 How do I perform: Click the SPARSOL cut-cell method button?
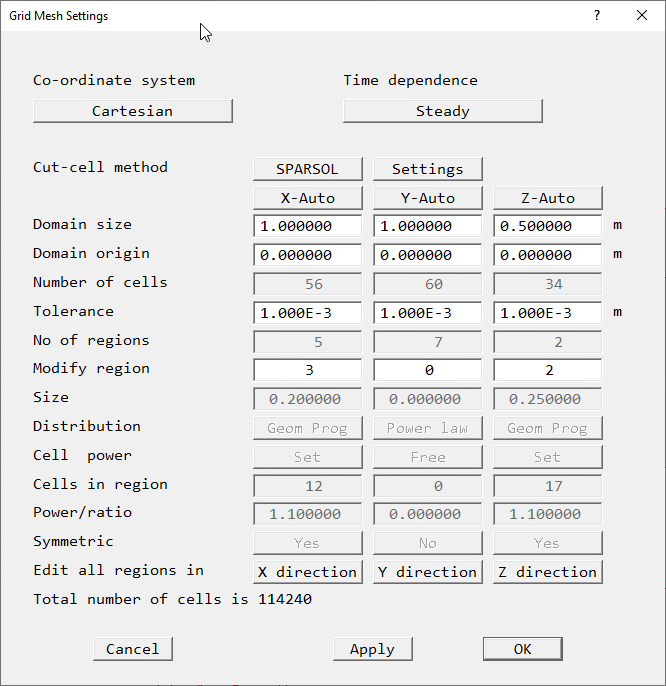tap(307, 169)
